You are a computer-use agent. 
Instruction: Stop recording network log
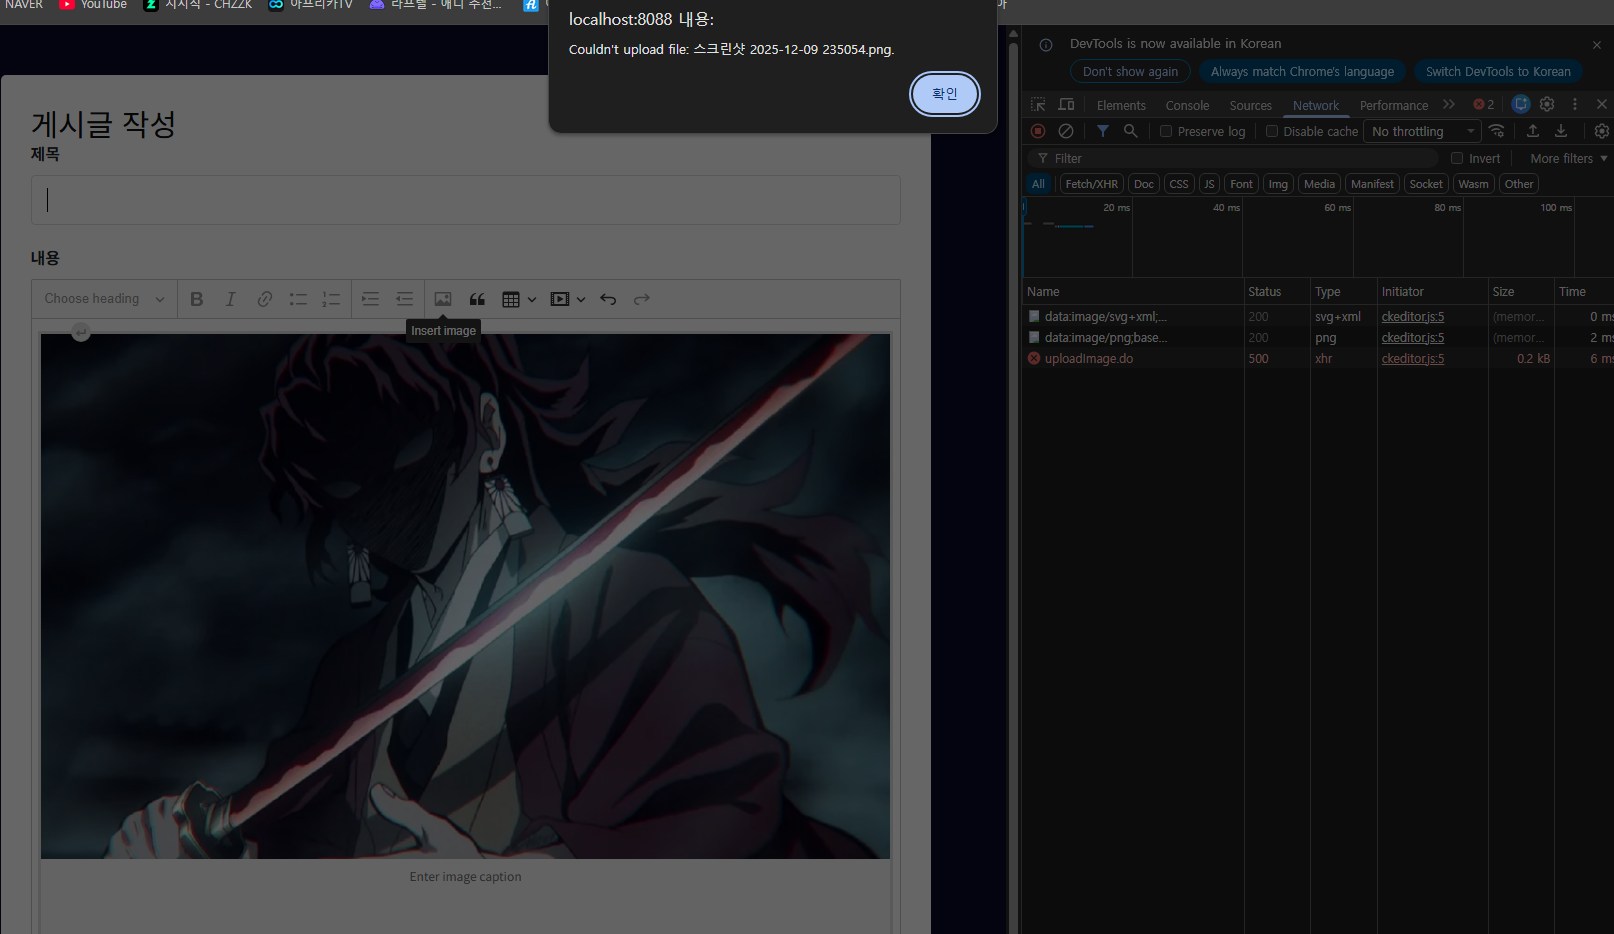click(1038, 131)
